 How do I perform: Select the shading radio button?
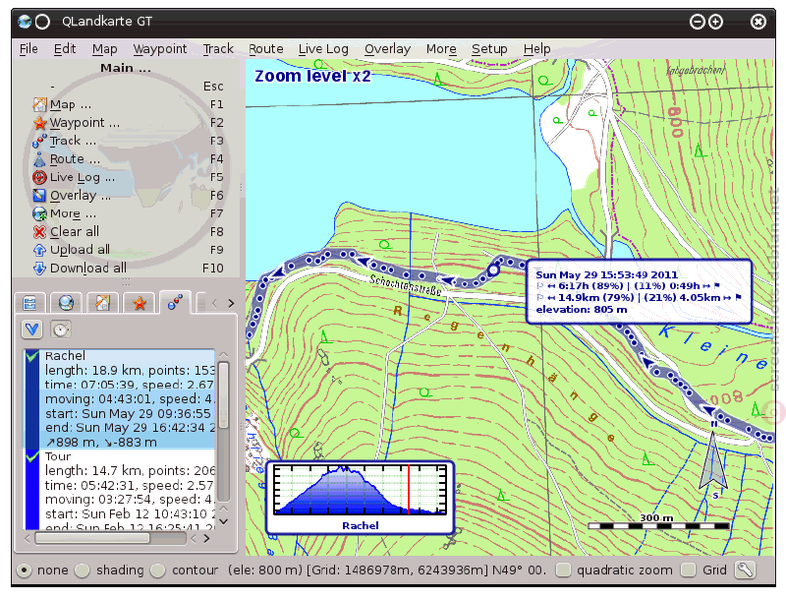(82, 570)
